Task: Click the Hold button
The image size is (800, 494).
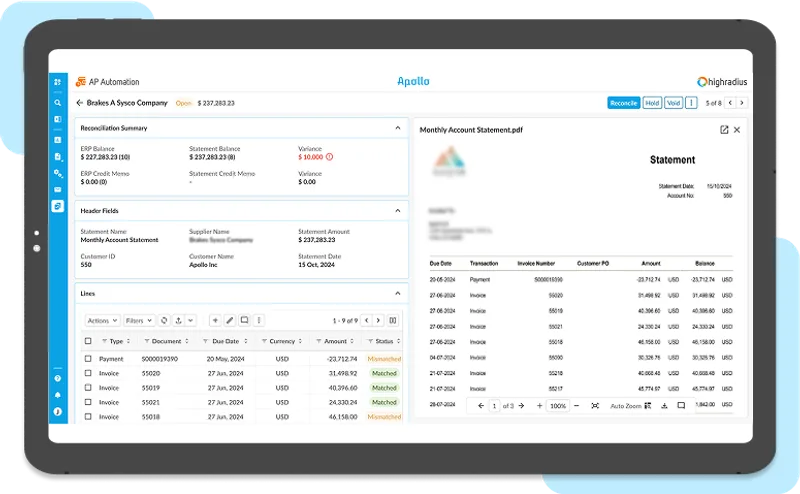Action: coord(652,103)
